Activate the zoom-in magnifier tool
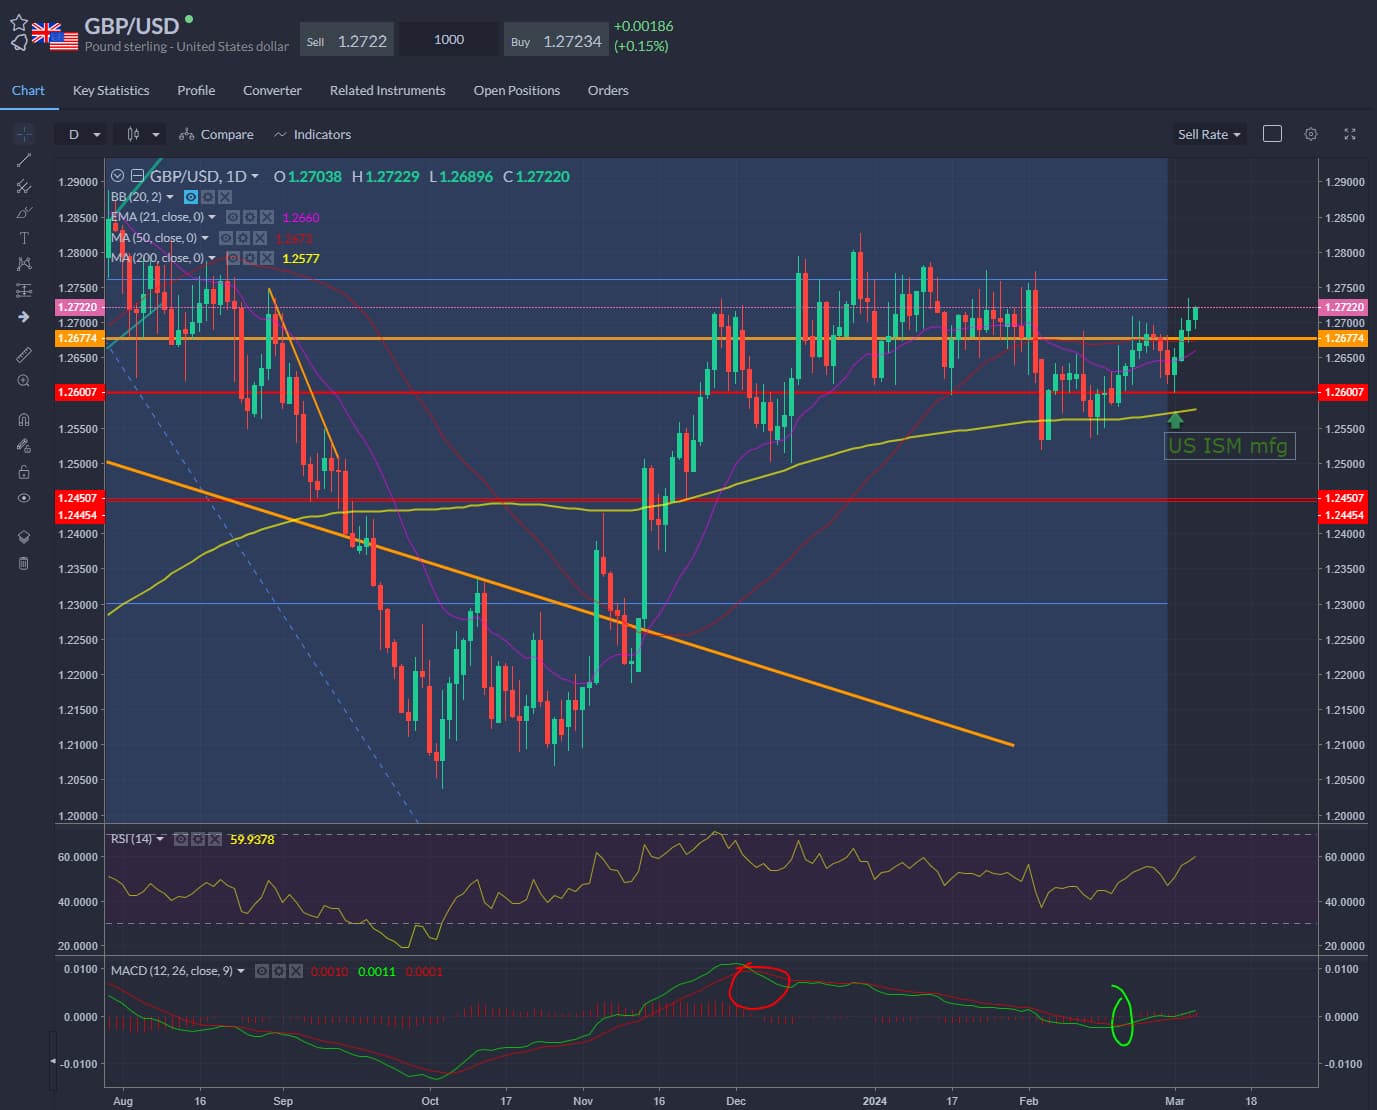The width and height of the screenshot is (1377, 1110). click(x=24, y=381)
